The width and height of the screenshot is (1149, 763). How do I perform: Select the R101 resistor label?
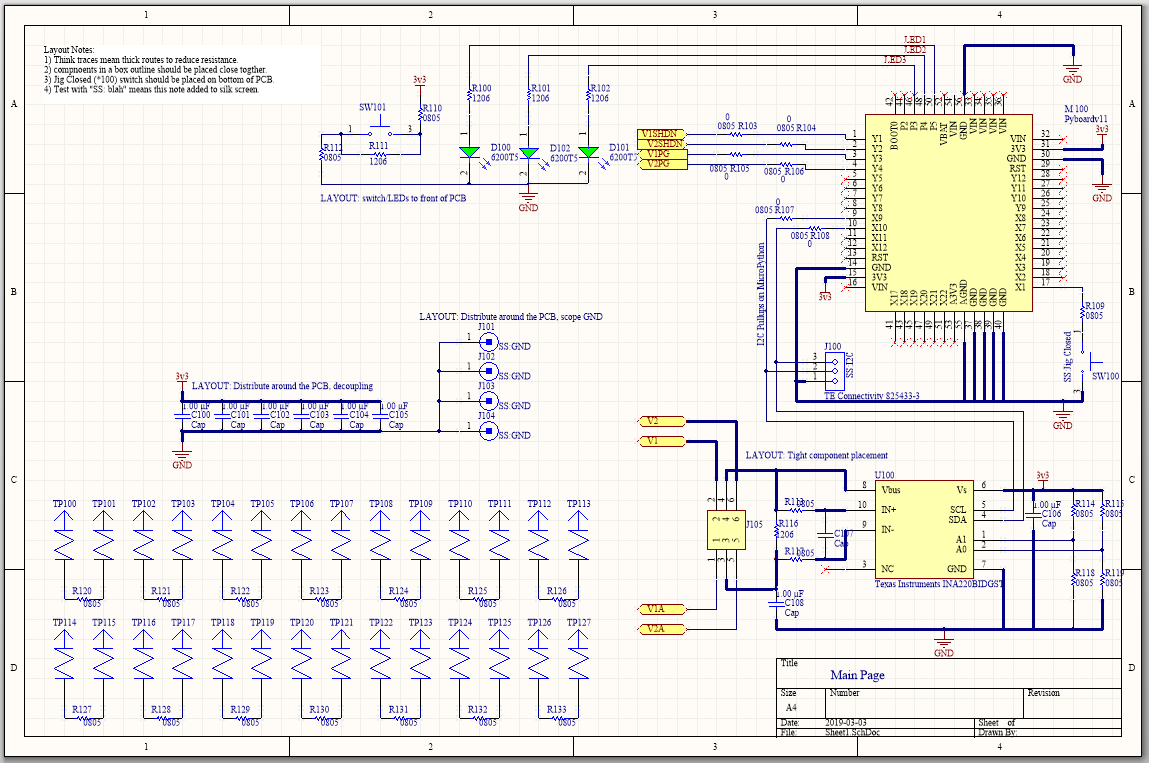[541, 88]
